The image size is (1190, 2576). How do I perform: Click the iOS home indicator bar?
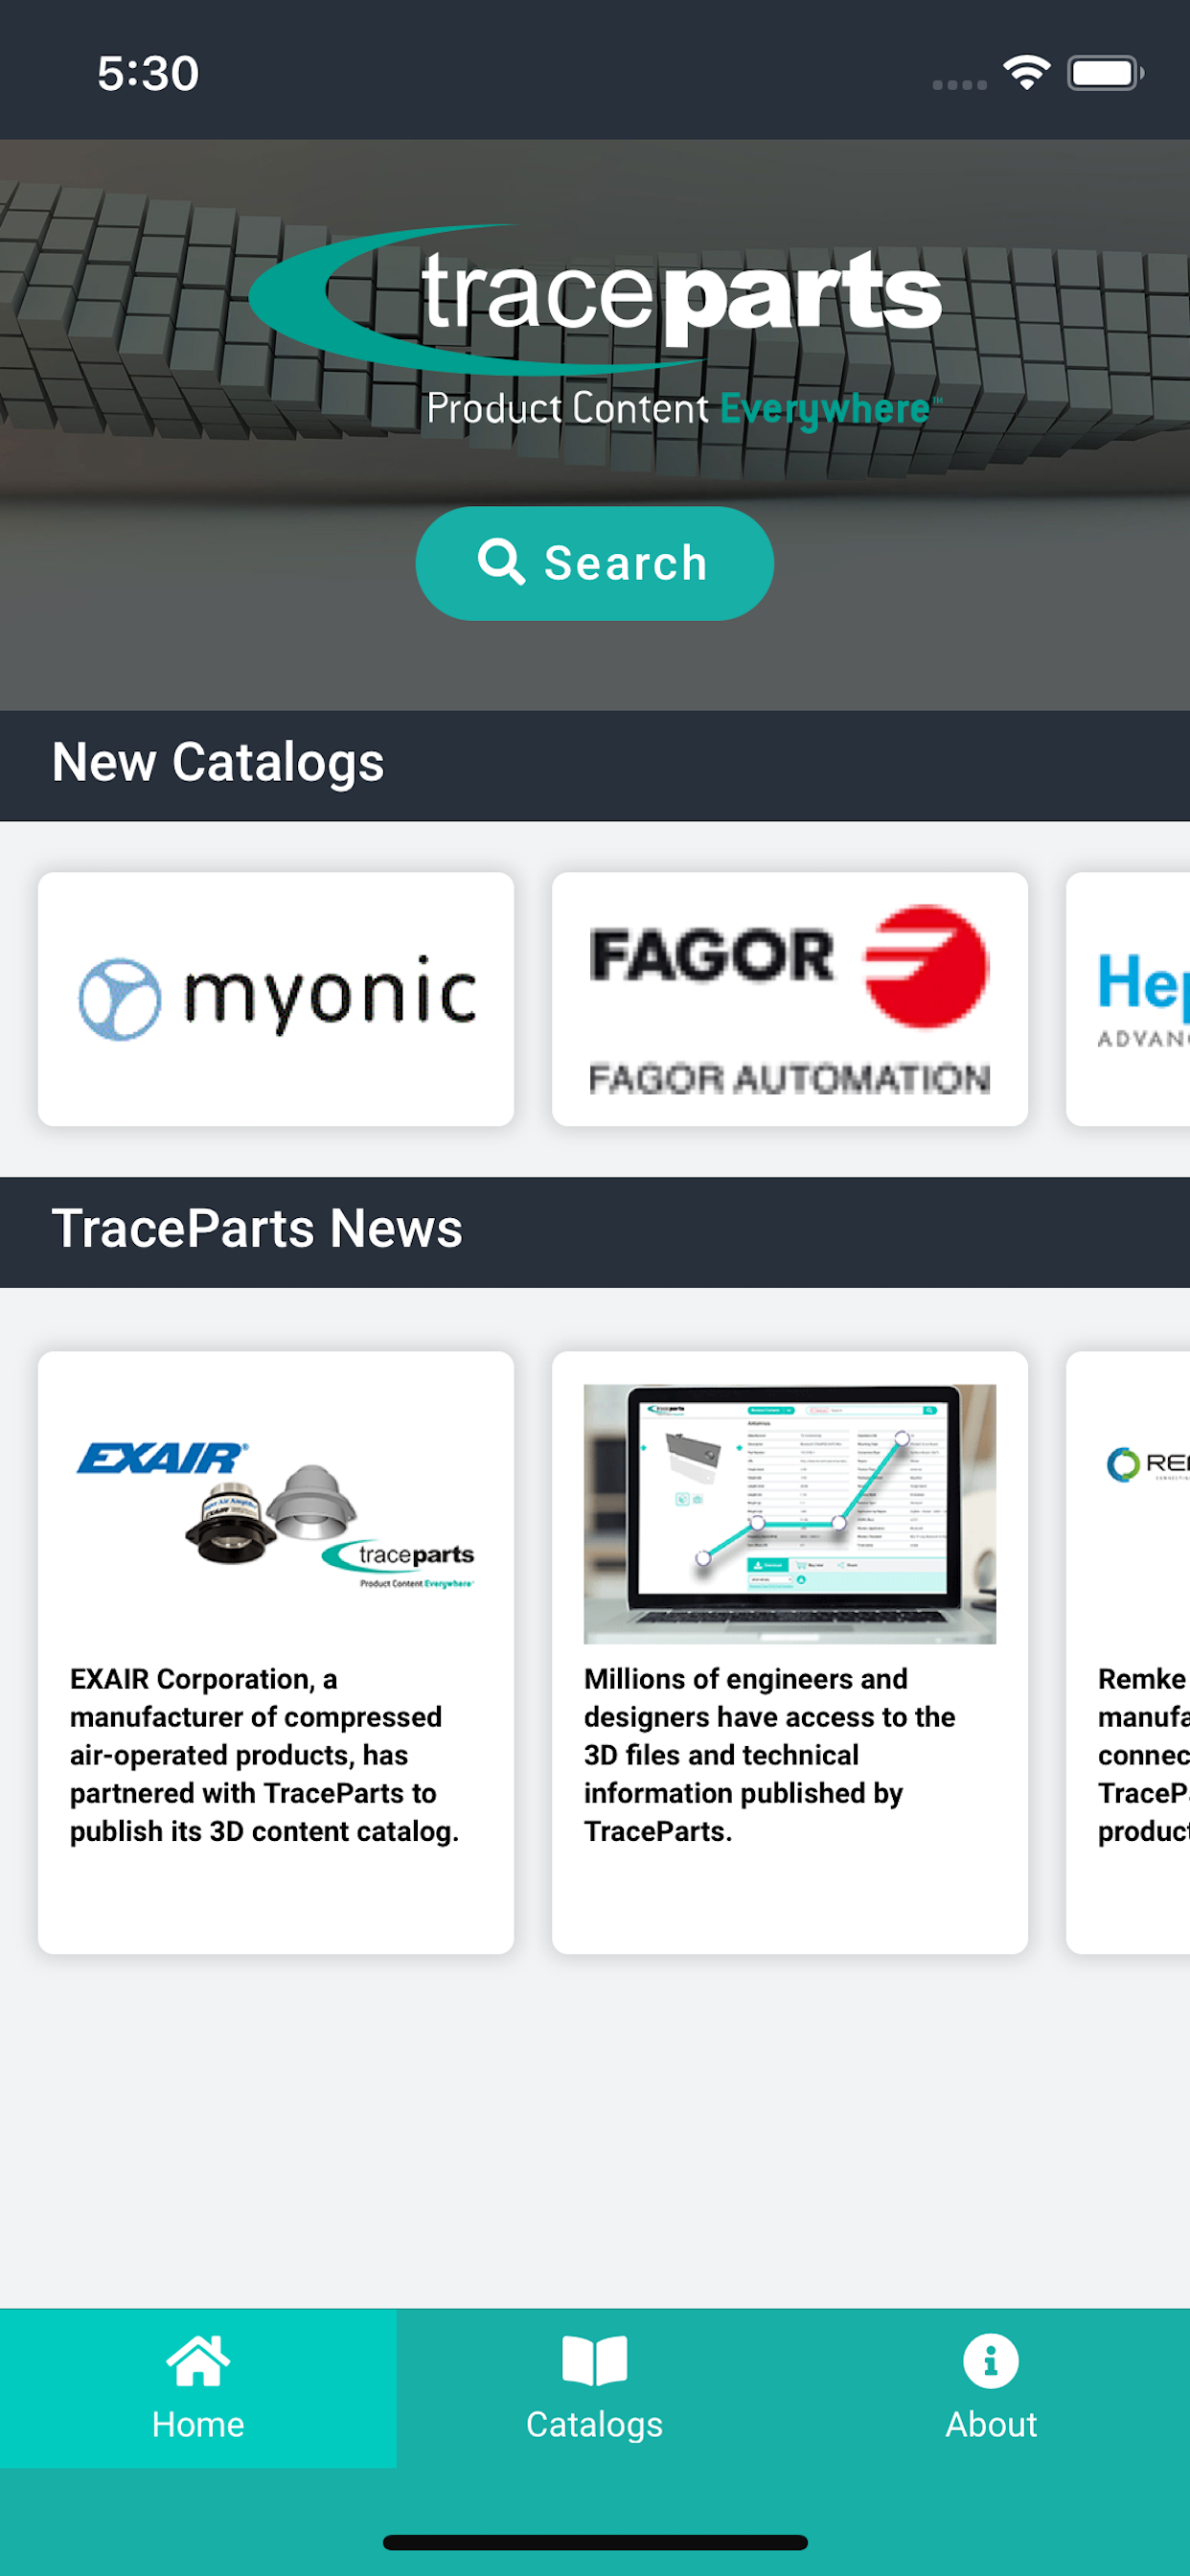[x=595, y=2542]
